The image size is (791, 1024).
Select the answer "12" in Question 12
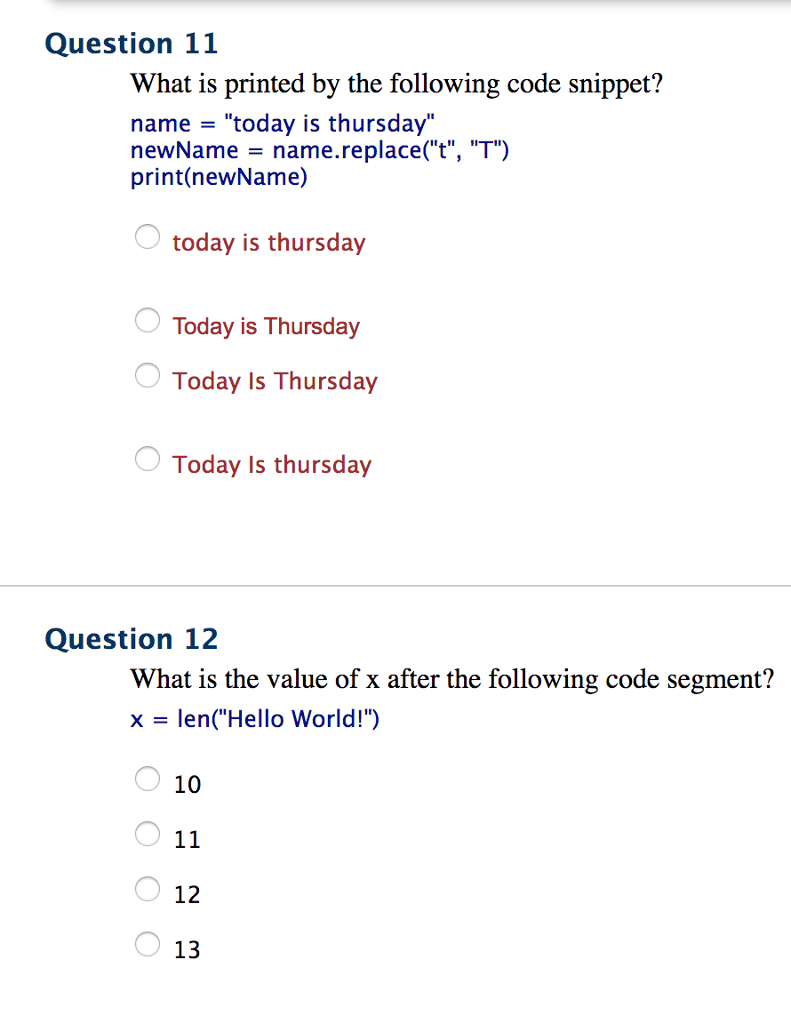(147, 888)
